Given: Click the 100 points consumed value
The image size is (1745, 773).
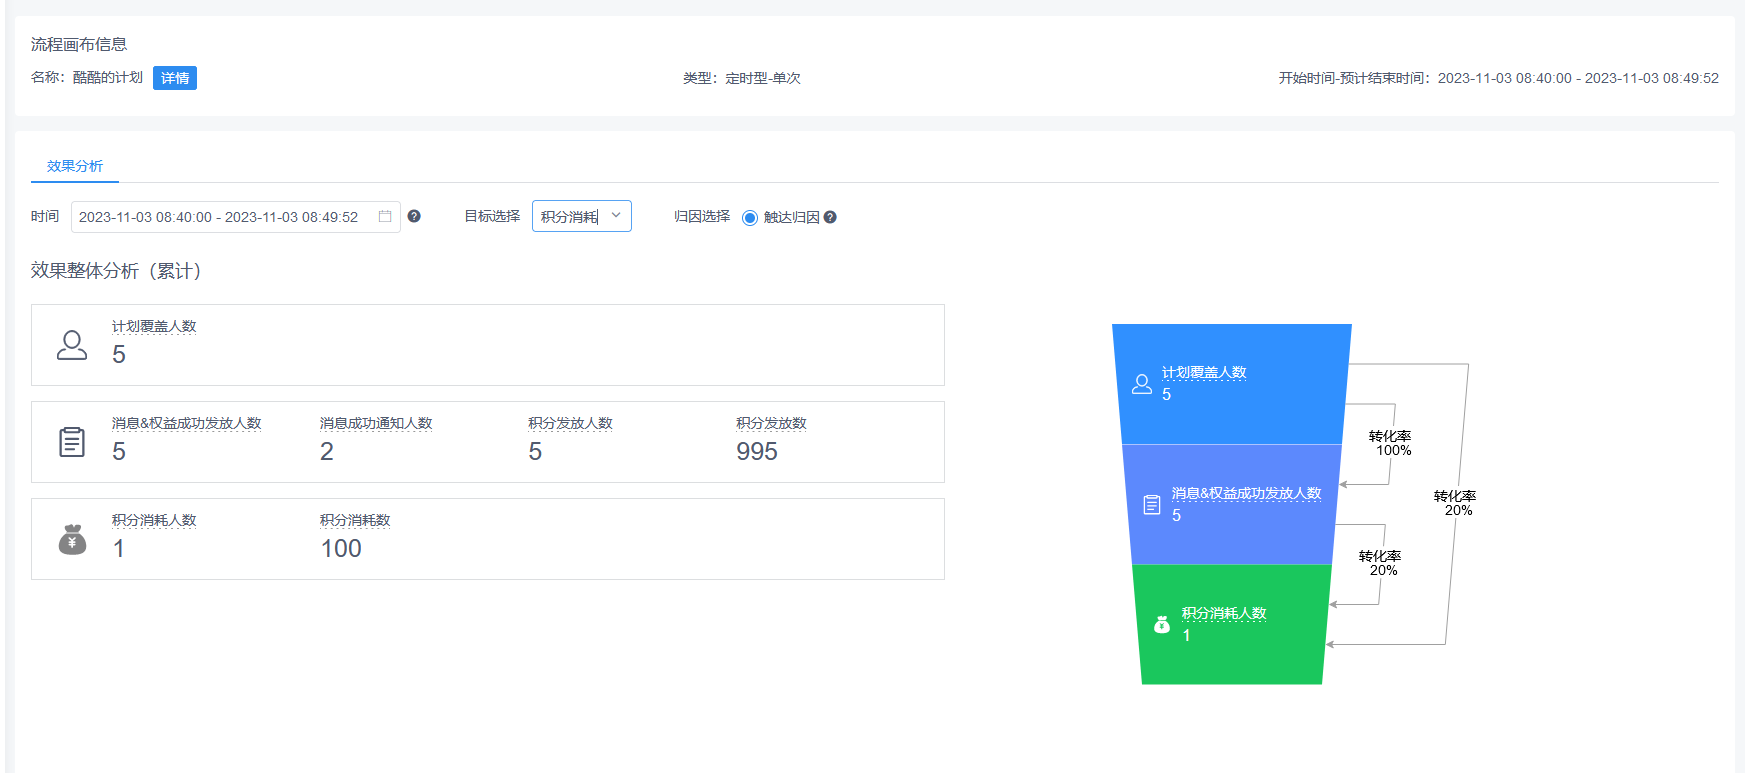Looking at the screenshot, I should tap(341, 549).
